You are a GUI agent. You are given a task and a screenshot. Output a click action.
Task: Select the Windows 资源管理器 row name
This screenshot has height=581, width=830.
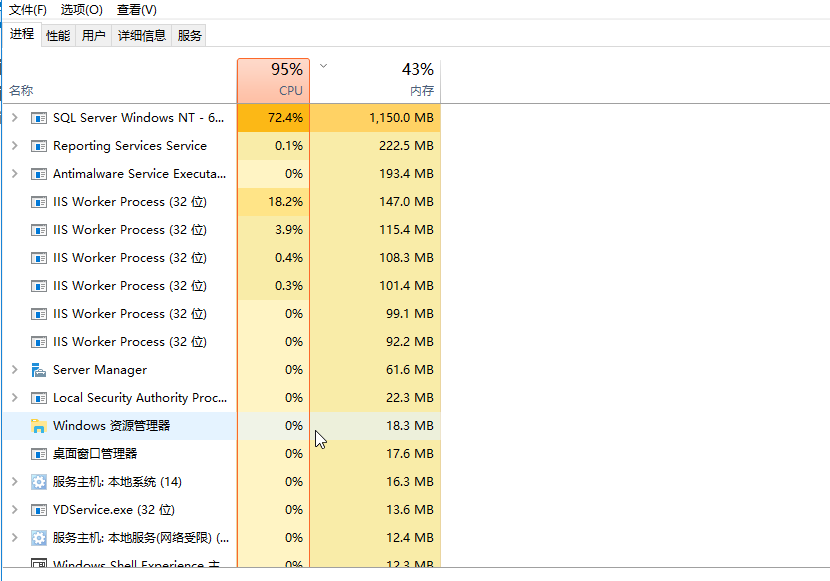tap(112, 426)
